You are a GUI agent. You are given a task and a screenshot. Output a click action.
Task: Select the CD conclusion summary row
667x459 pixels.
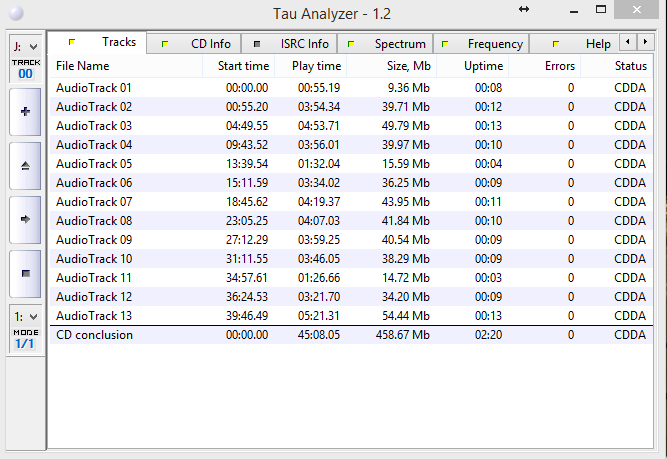[x=351, y=335]
